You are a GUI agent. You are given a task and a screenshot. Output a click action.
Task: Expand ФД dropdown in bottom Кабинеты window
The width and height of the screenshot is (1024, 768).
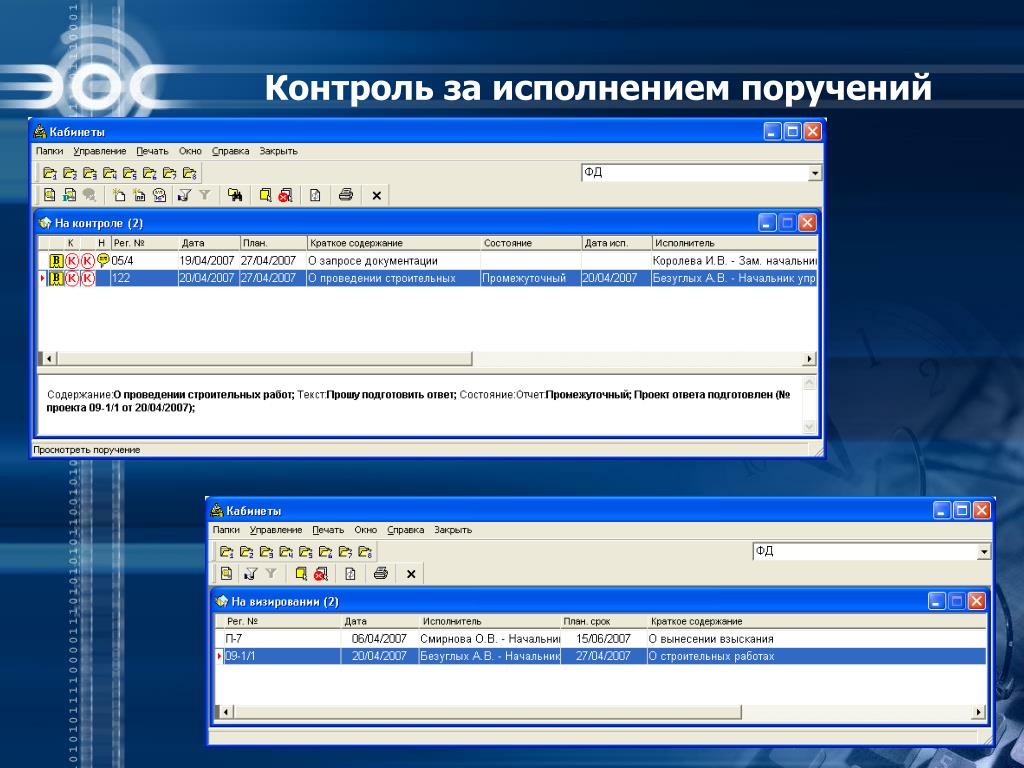(984, 552)
